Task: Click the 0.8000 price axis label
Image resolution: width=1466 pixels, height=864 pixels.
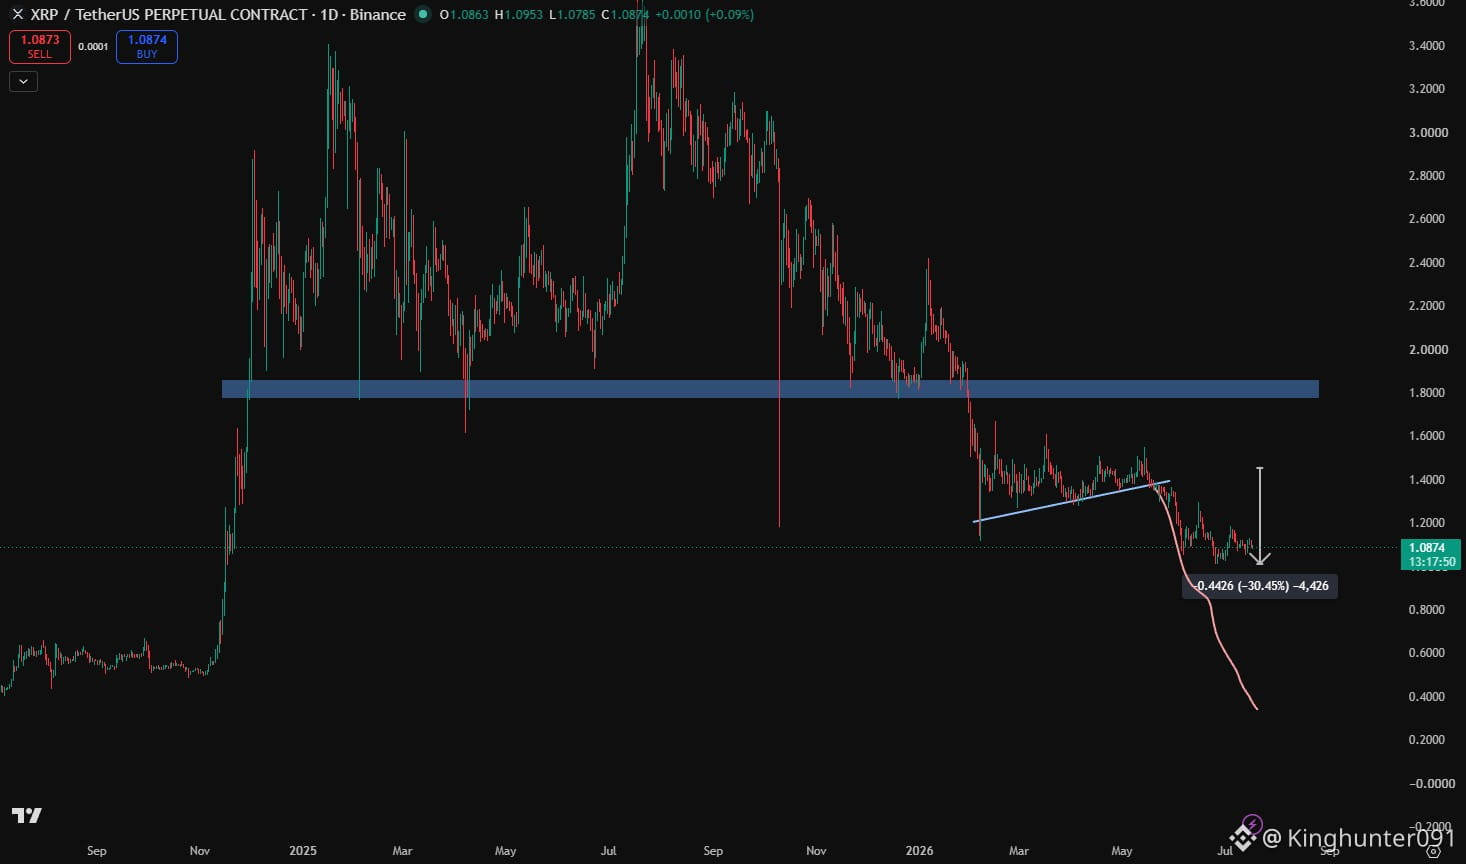Action: [x=1427, y=610]
